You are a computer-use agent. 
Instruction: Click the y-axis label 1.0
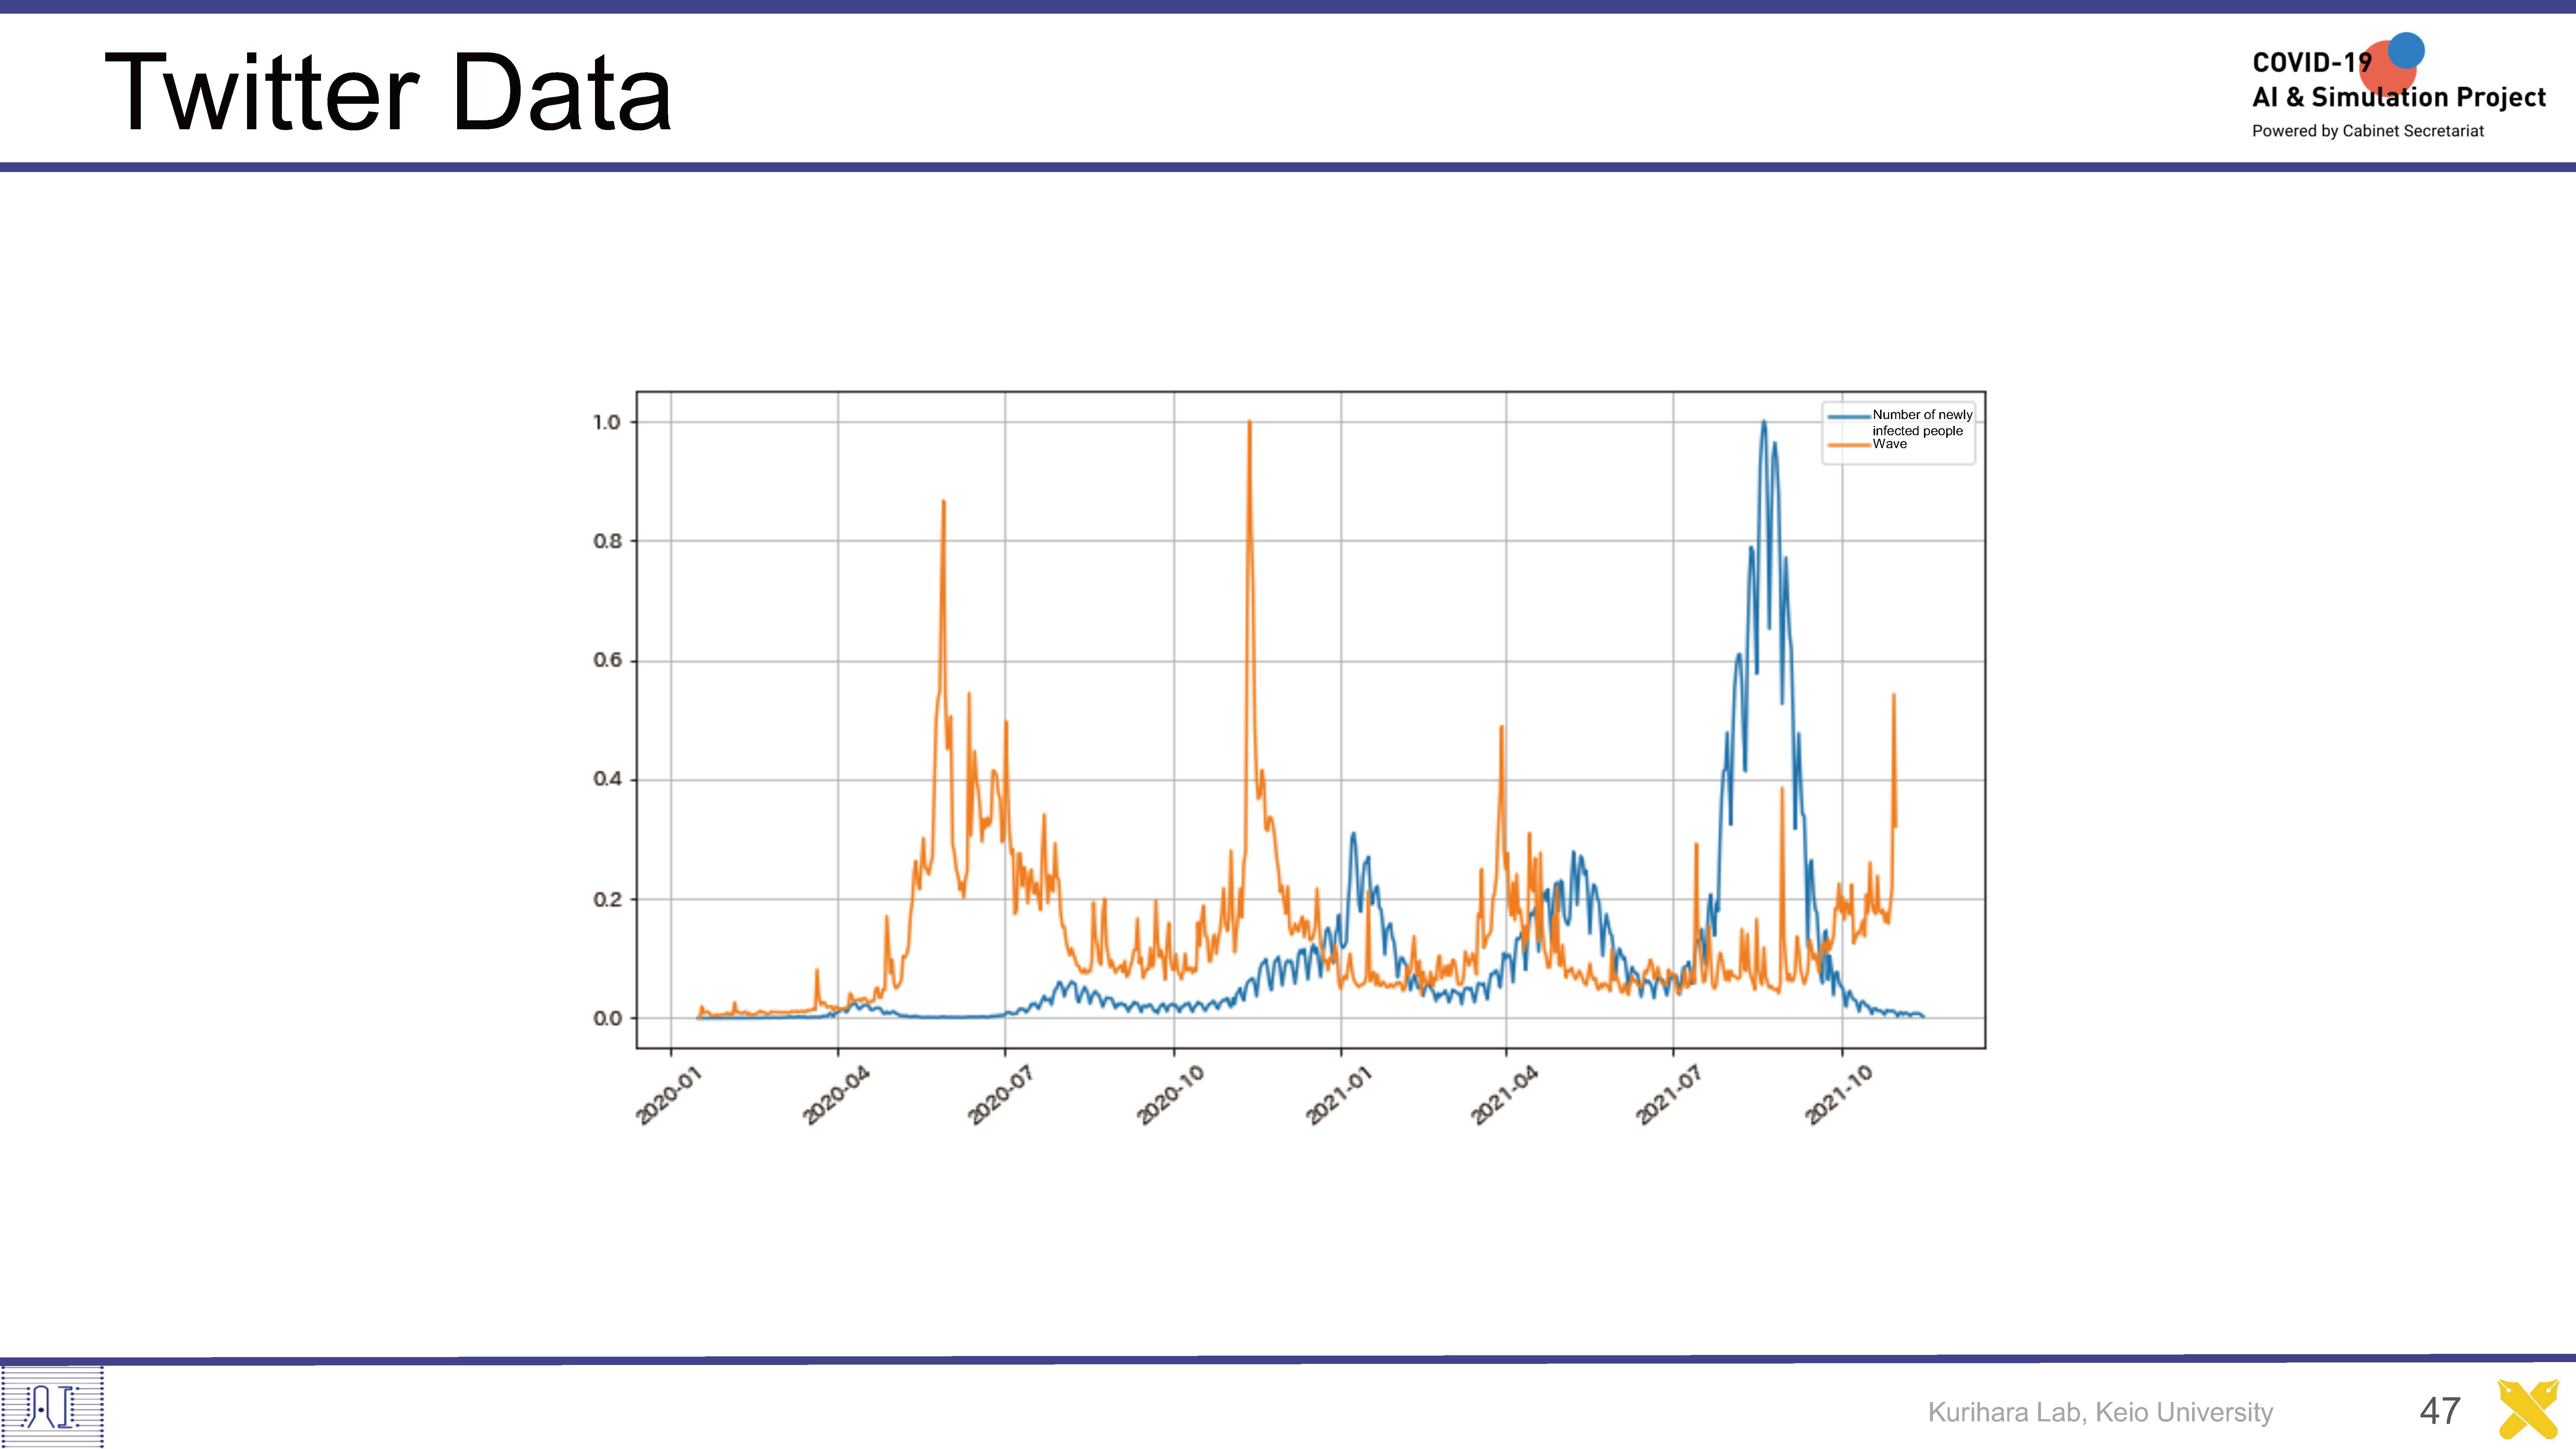(607, 422)
